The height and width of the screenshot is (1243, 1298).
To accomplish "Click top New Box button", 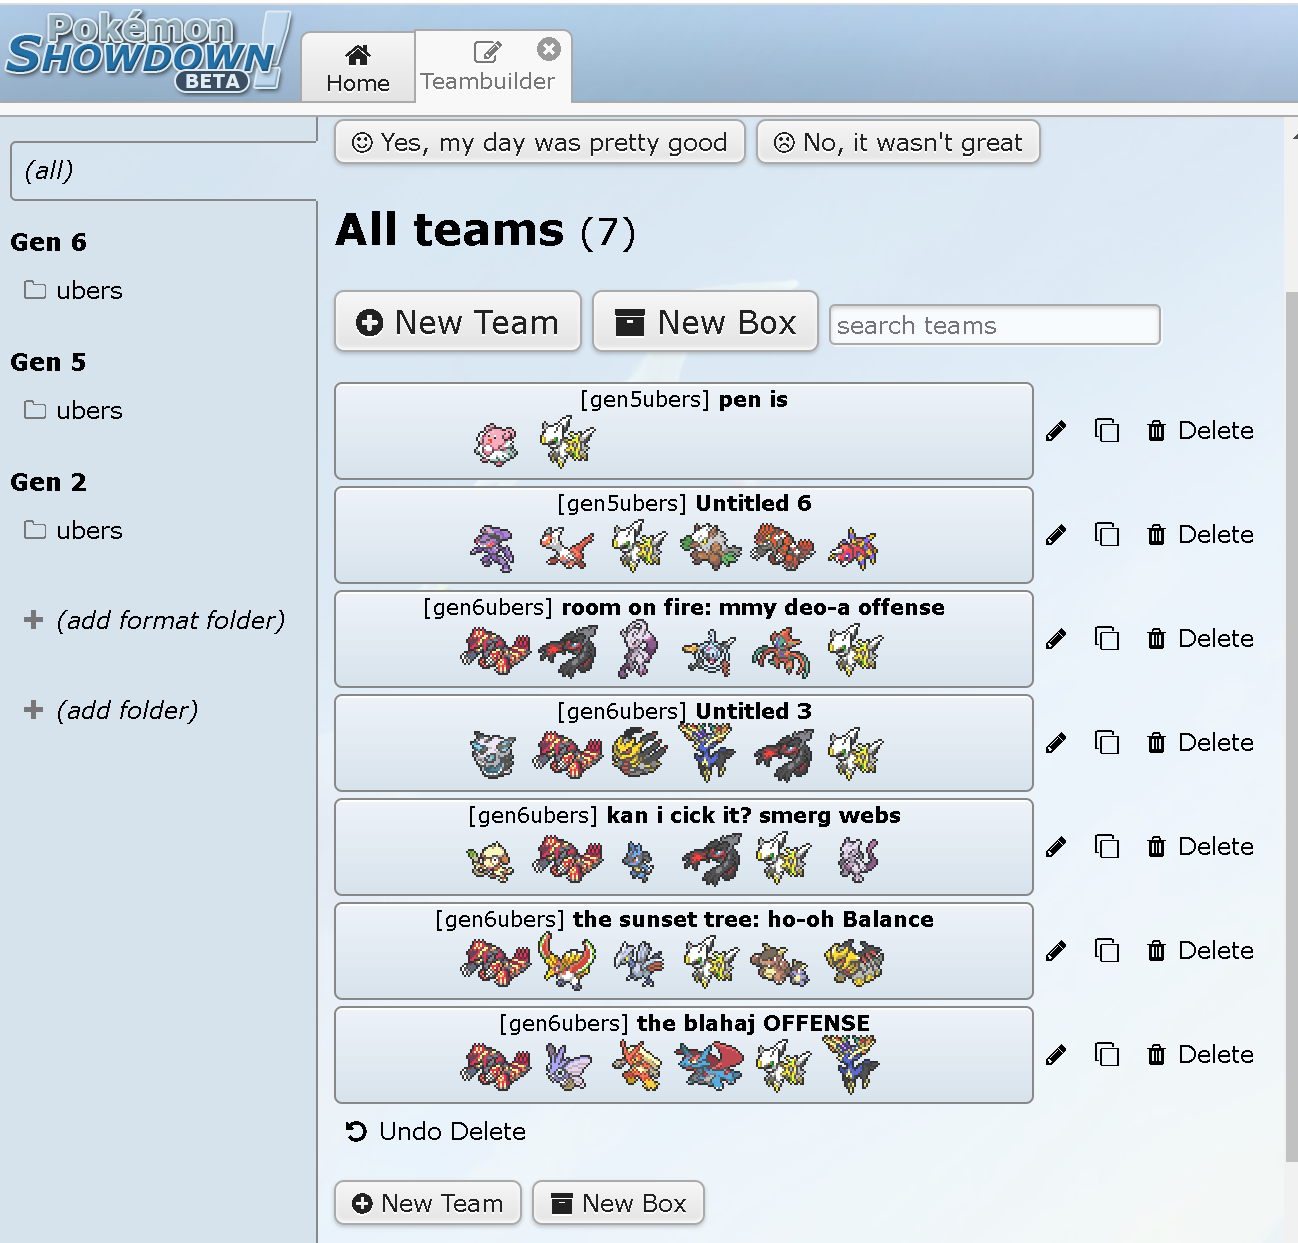I will point(706,322).
